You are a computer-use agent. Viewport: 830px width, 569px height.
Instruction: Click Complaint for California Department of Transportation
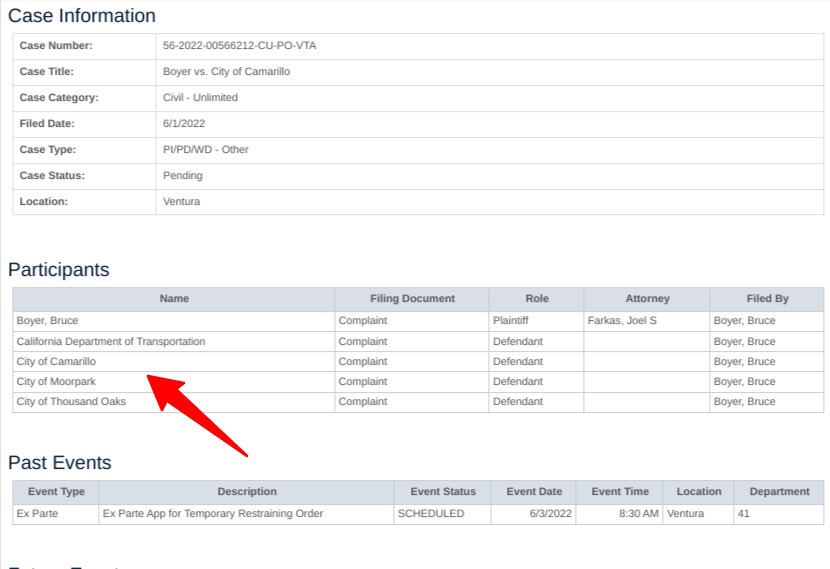[x=363, y=341]
